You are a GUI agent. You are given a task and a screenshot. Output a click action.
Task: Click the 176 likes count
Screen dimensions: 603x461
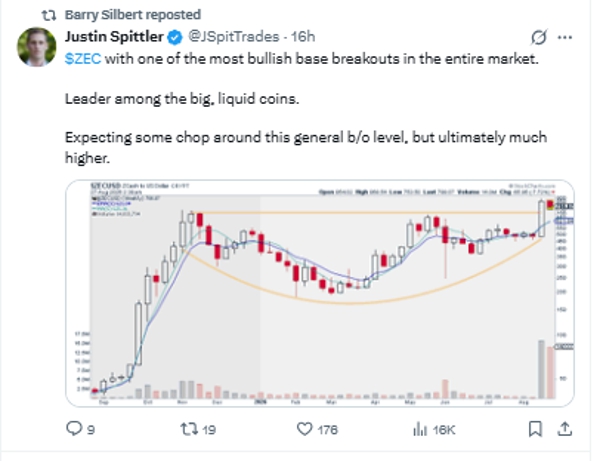coord(328,429)
